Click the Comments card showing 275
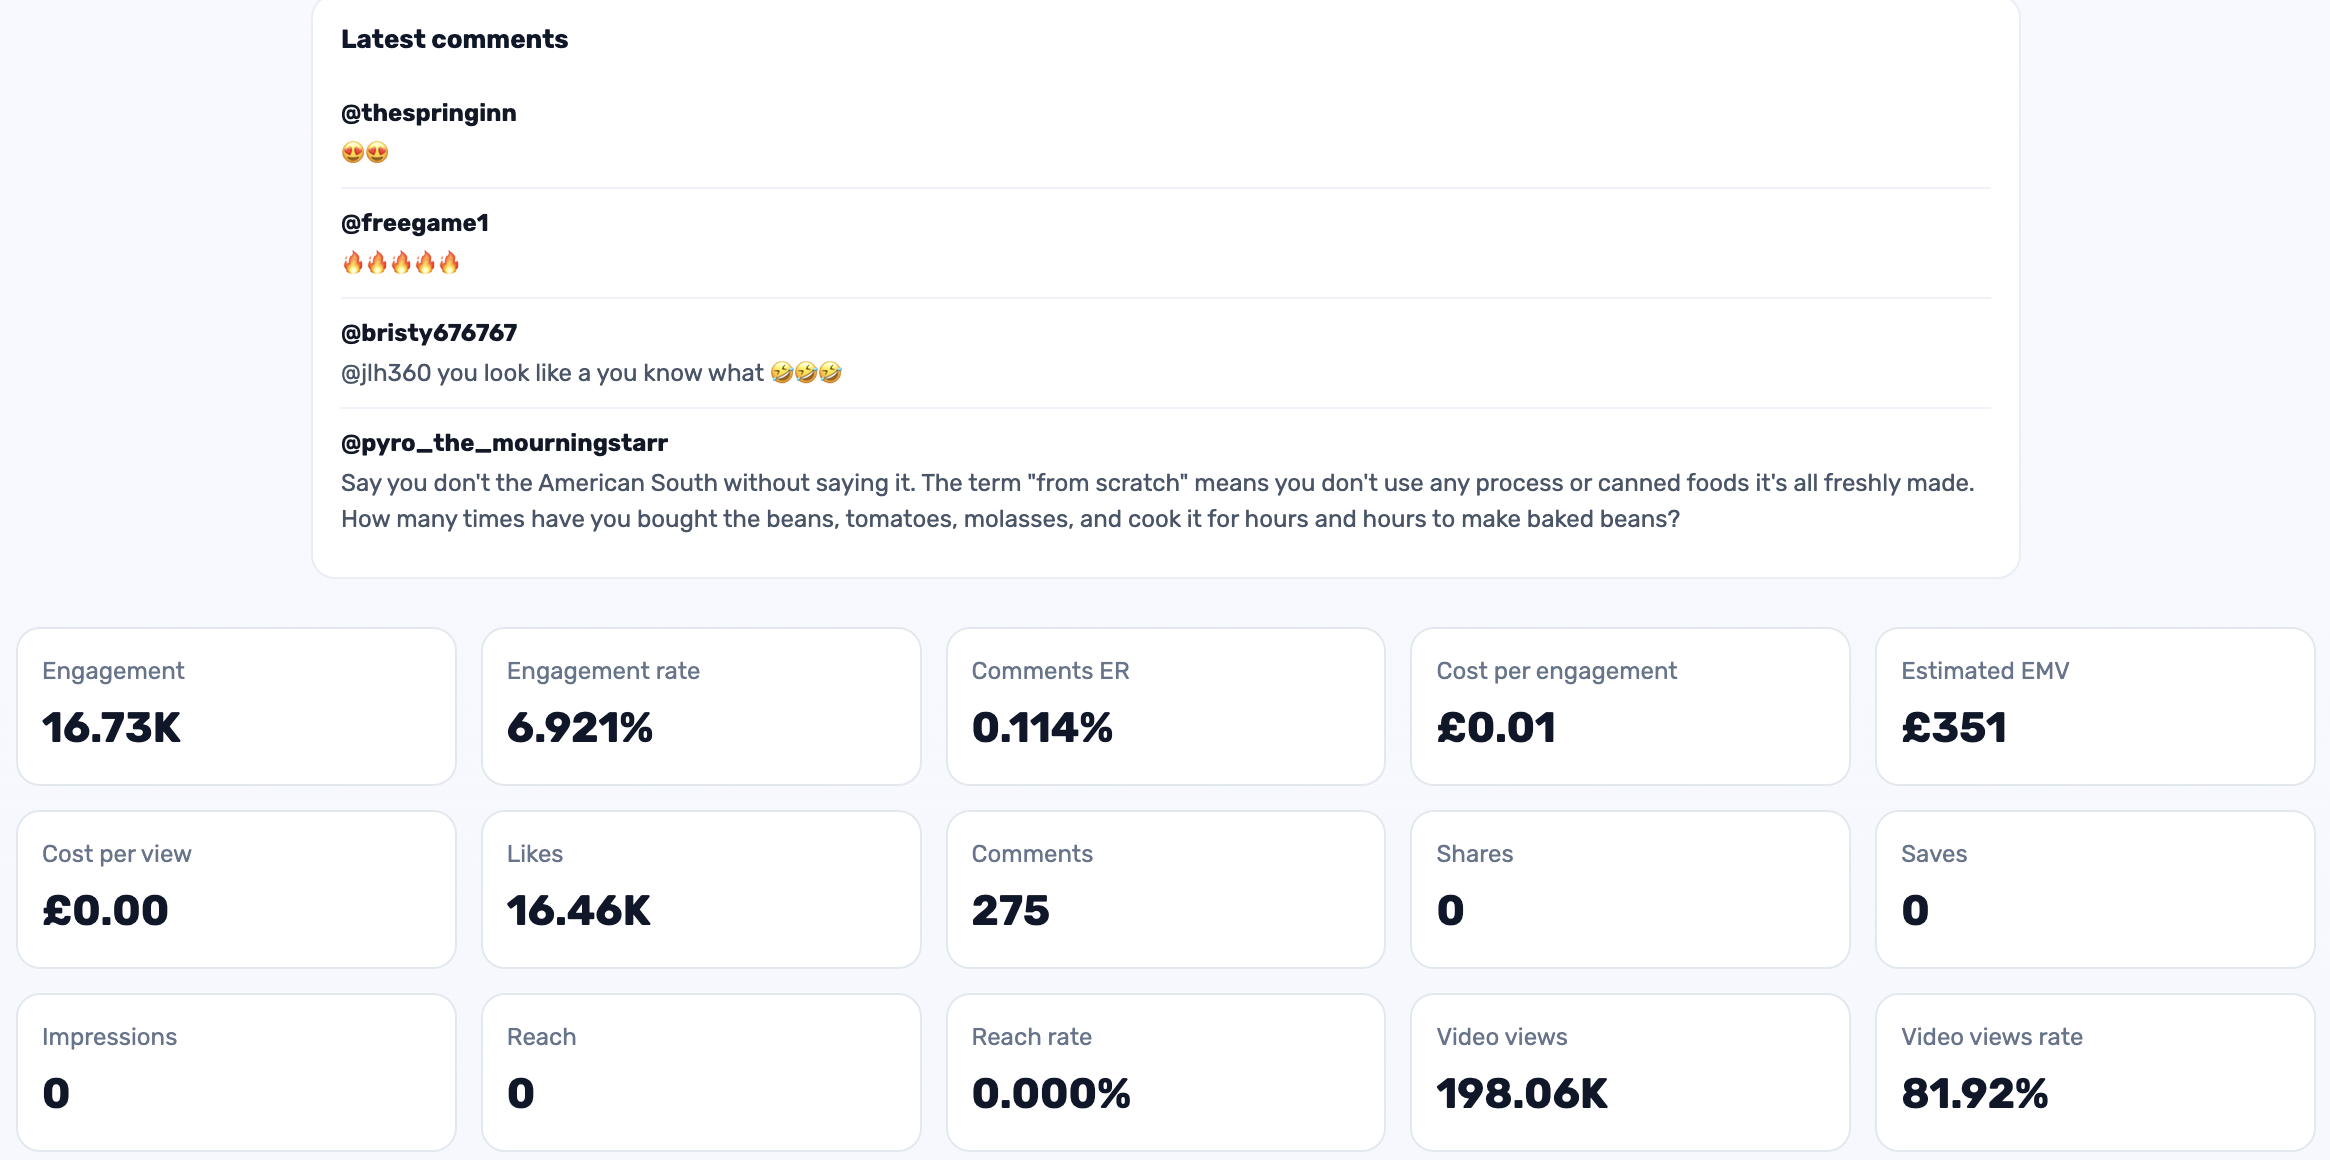 click(x=1165, y=888)
